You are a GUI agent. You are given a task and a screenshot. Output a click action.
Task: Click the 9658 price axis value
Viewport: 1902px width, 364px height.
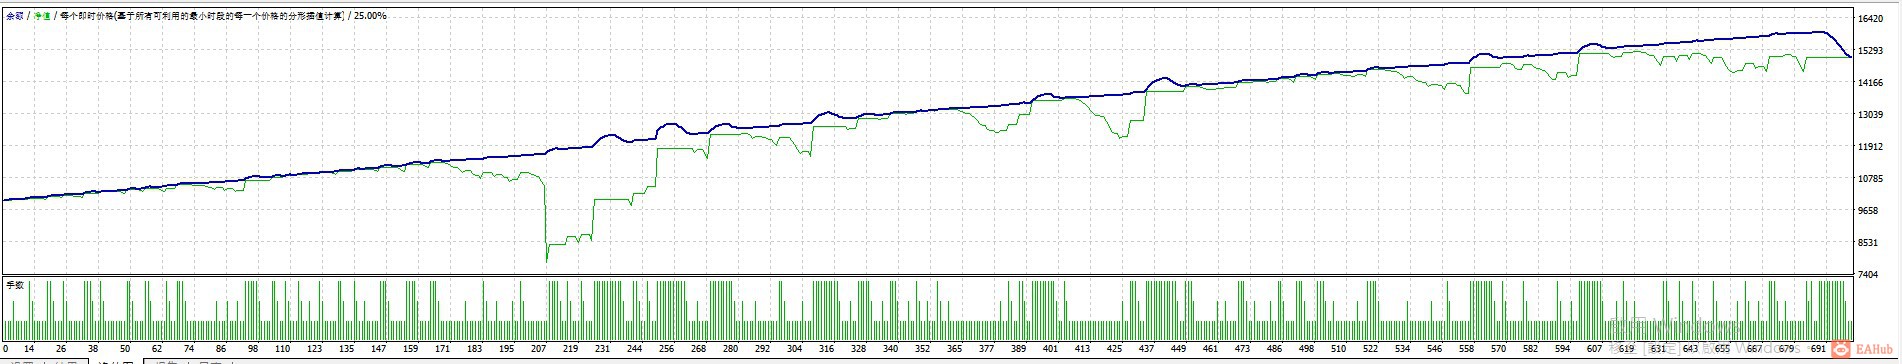[1869, 210]
